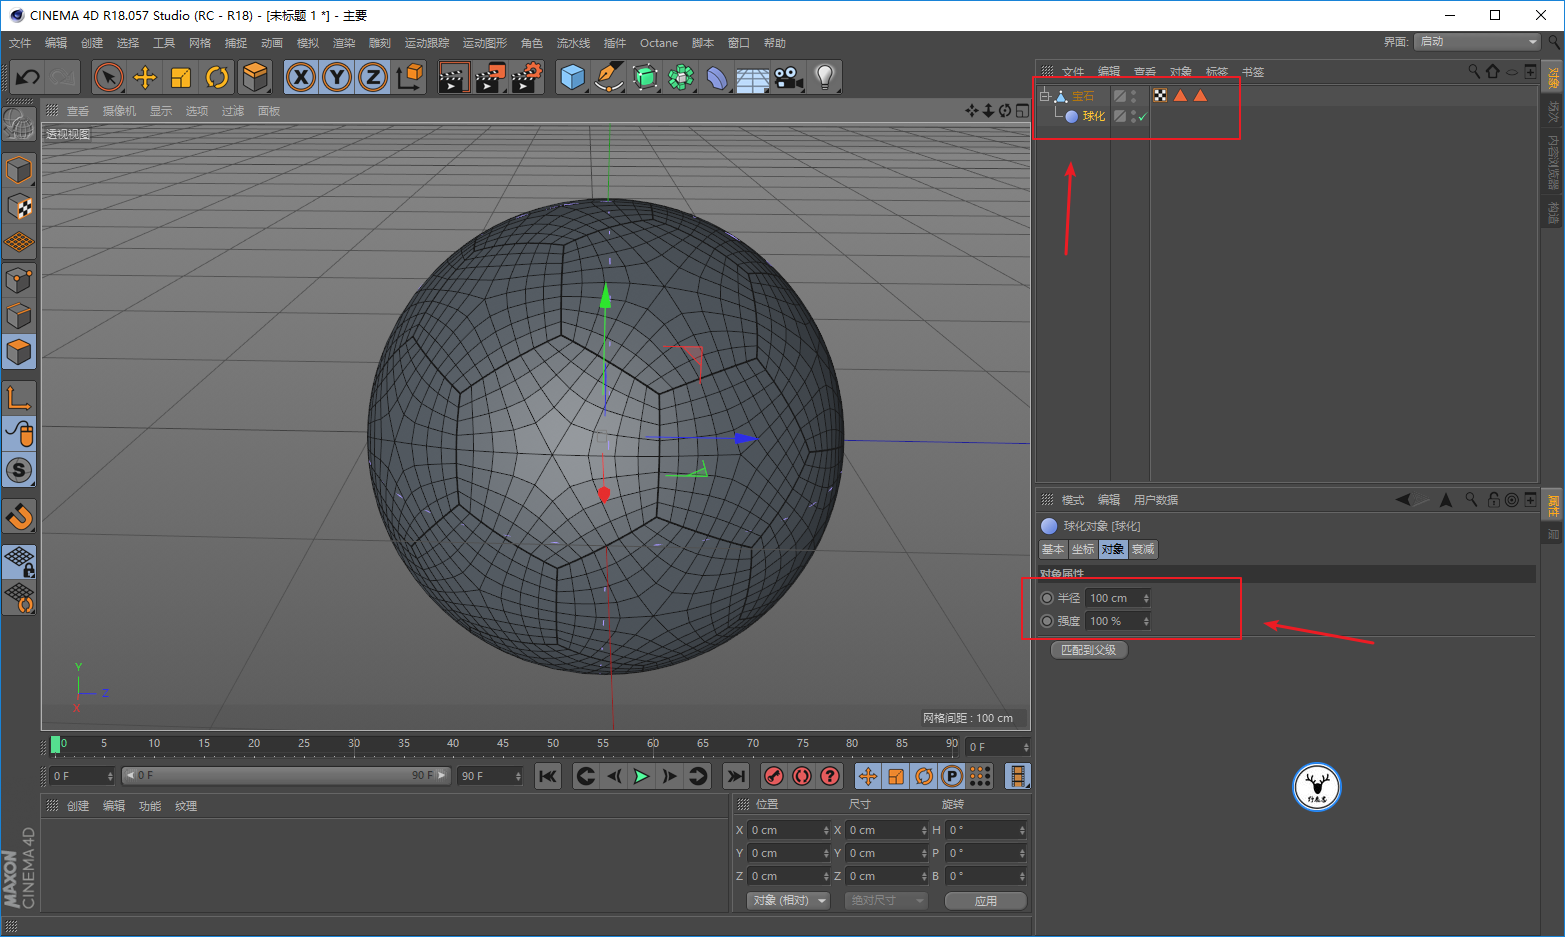This screenshot has height=937, width=1565.
Task: Activate the Rotate tool in top toolbar
Action: 217,77
